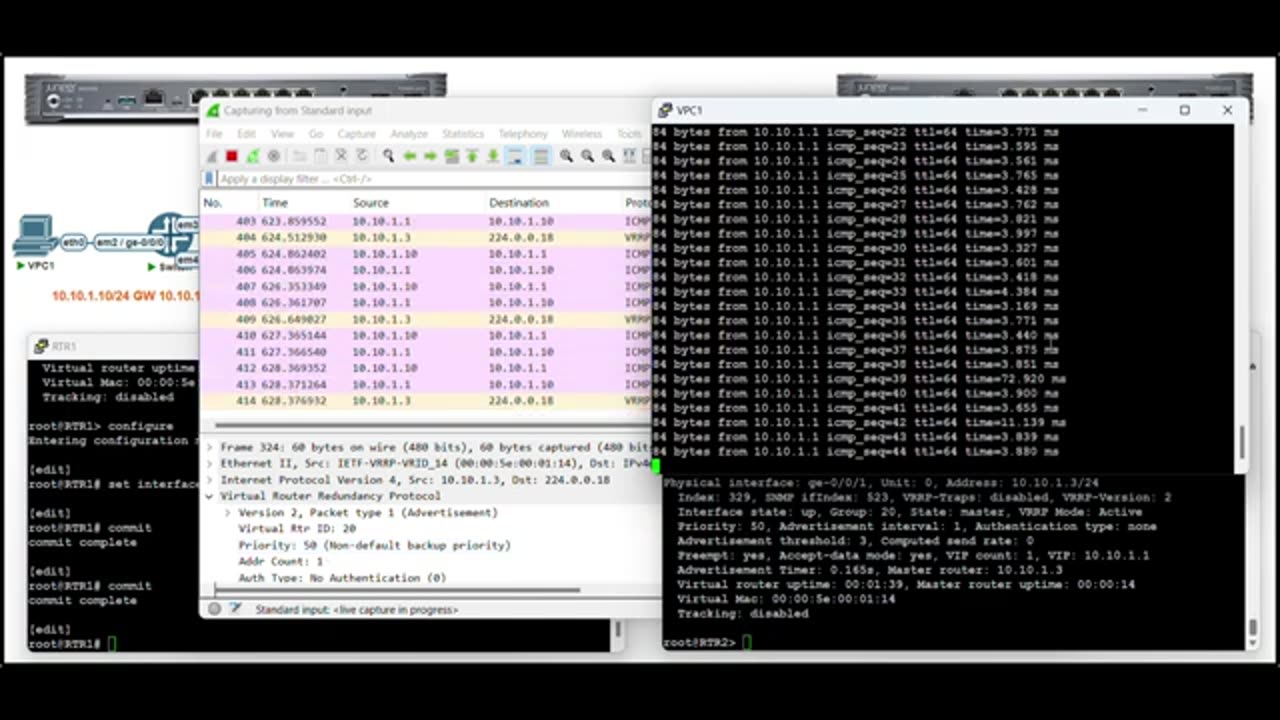The width and height of the screenshot is (1280, 720).
Task: Open the Analyze menu in Wireshark
Action: point(409,134)
